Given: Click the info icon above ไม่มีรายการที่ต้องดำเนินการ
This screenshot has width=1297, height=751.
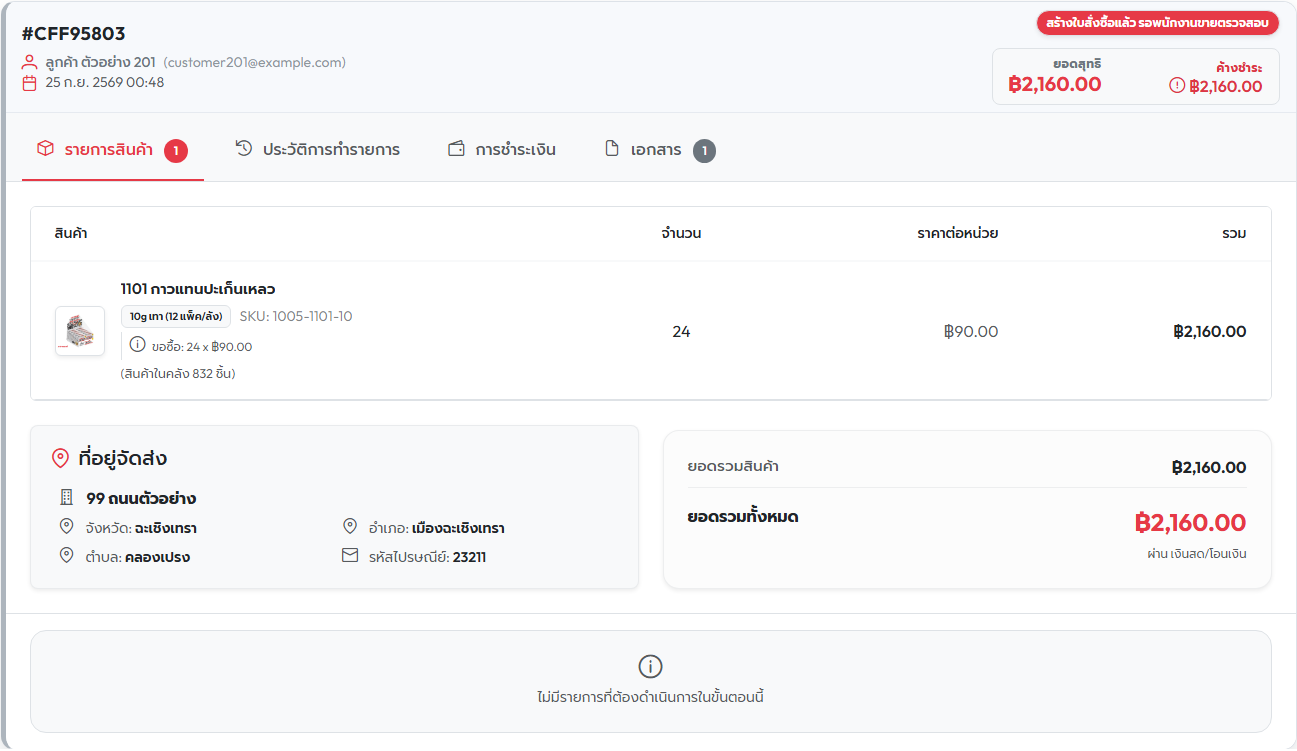Looking at the screenshot, I should pyautogui.click(x=650, y=667).
